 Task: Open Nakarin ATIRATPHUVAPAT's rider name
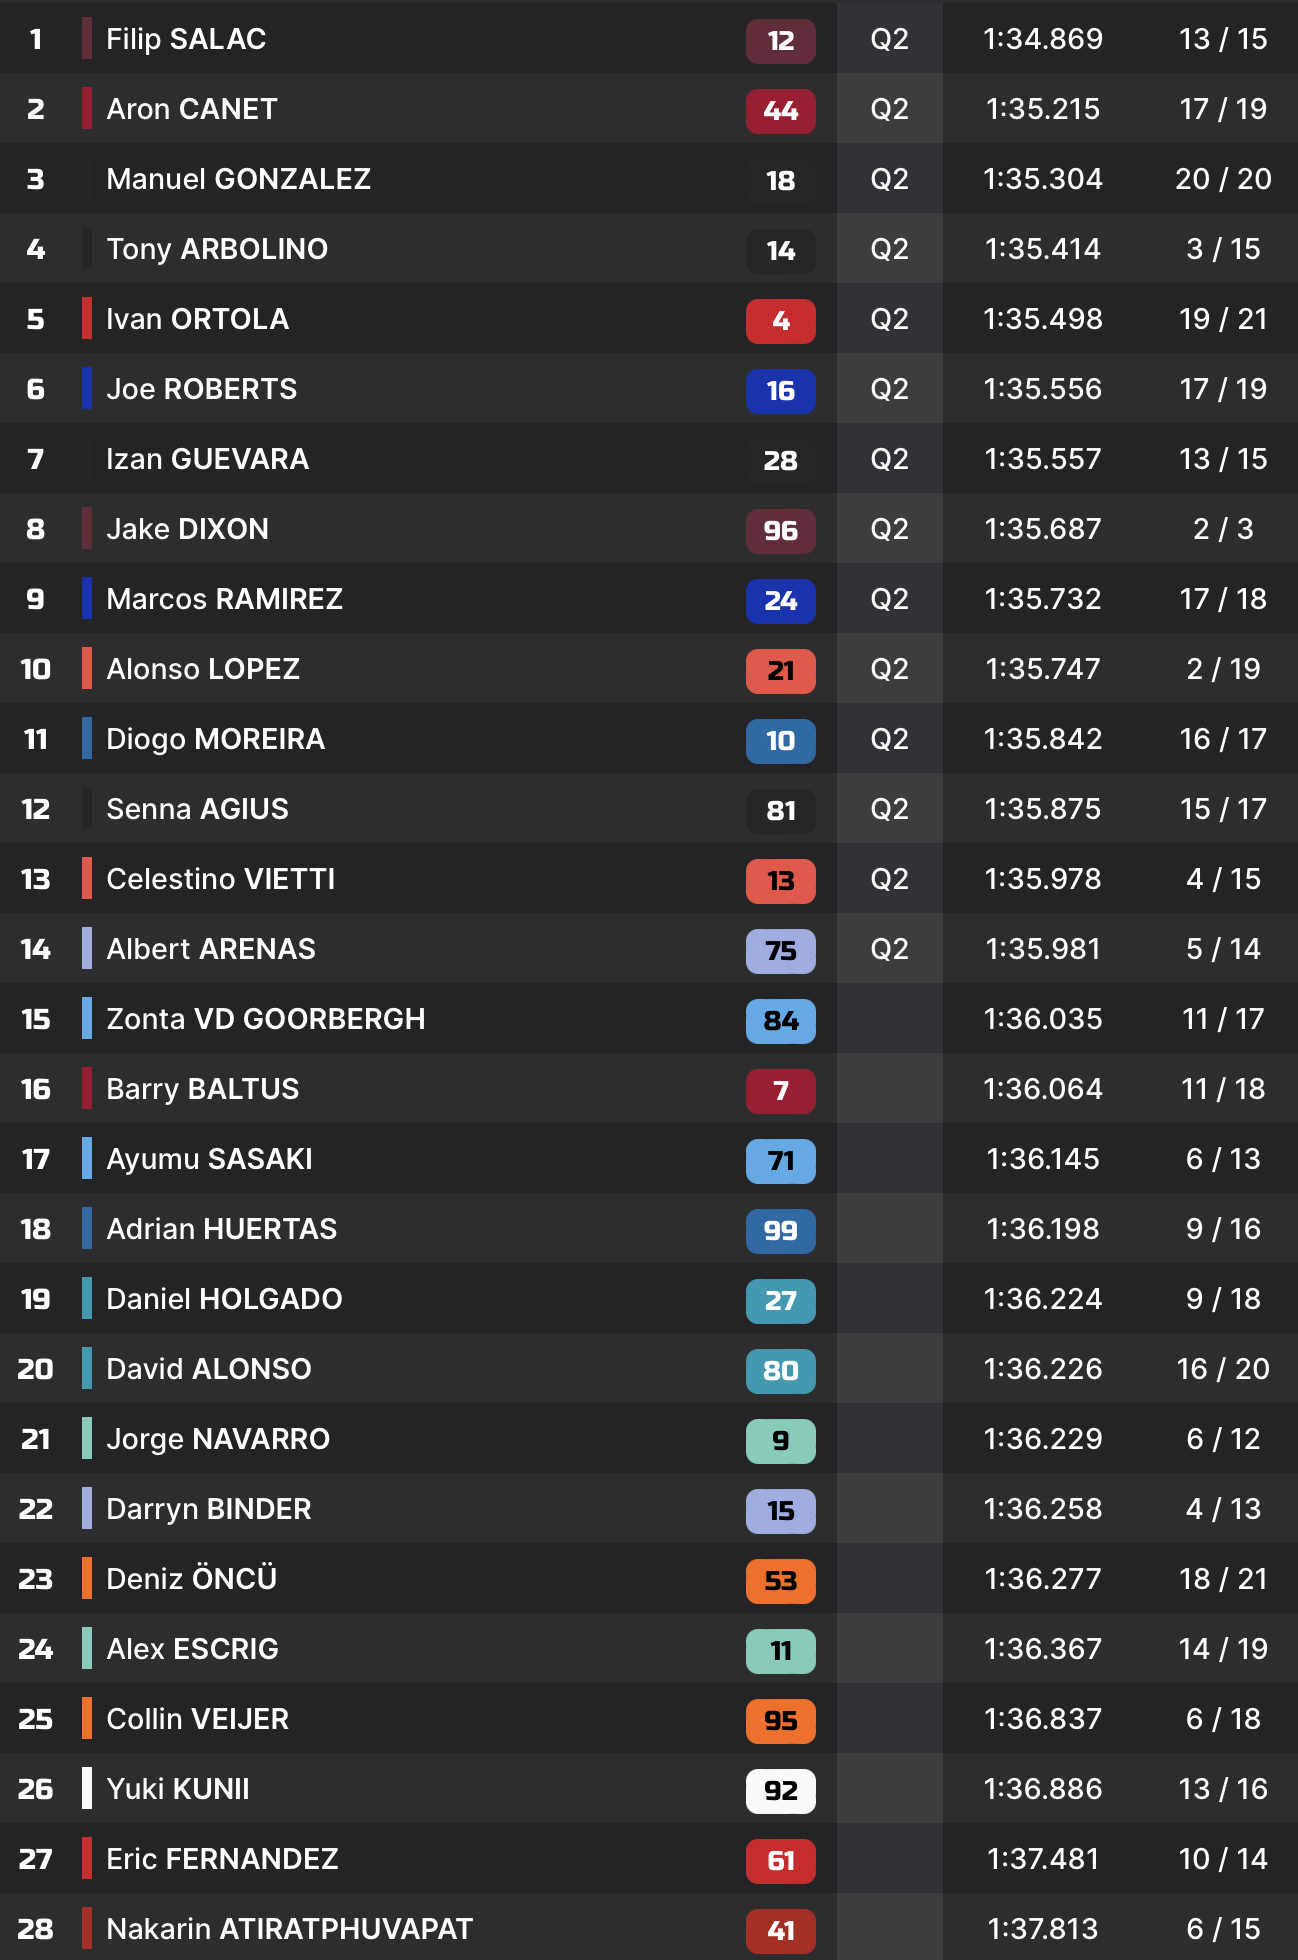(x=289, y=1929)
